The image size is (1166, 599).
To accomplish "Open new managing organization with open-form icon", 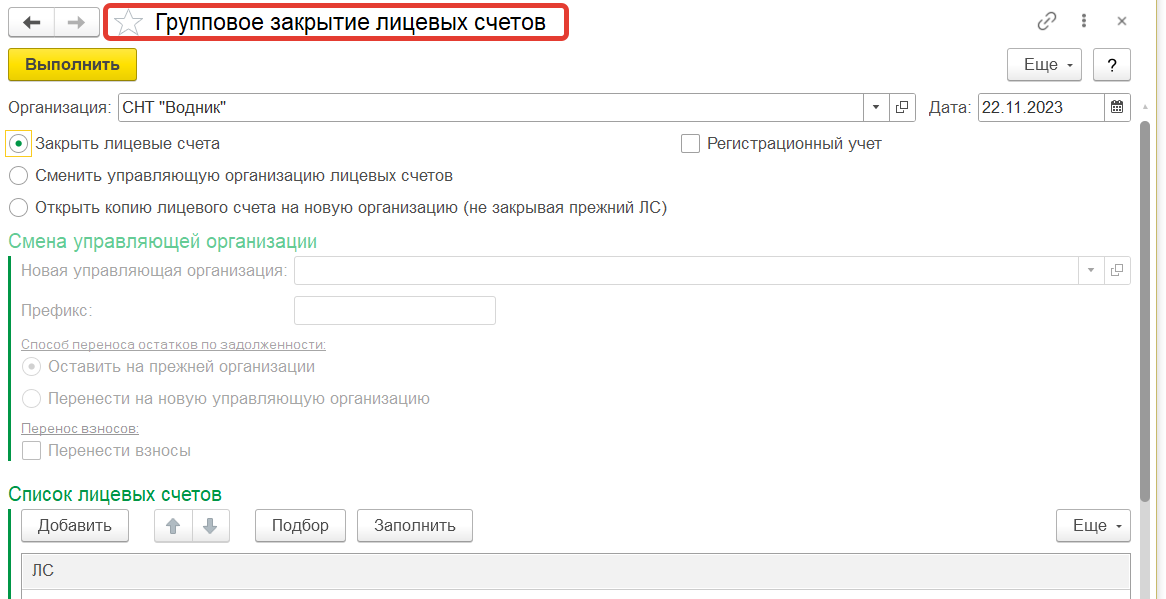I will coord(1117,271).
